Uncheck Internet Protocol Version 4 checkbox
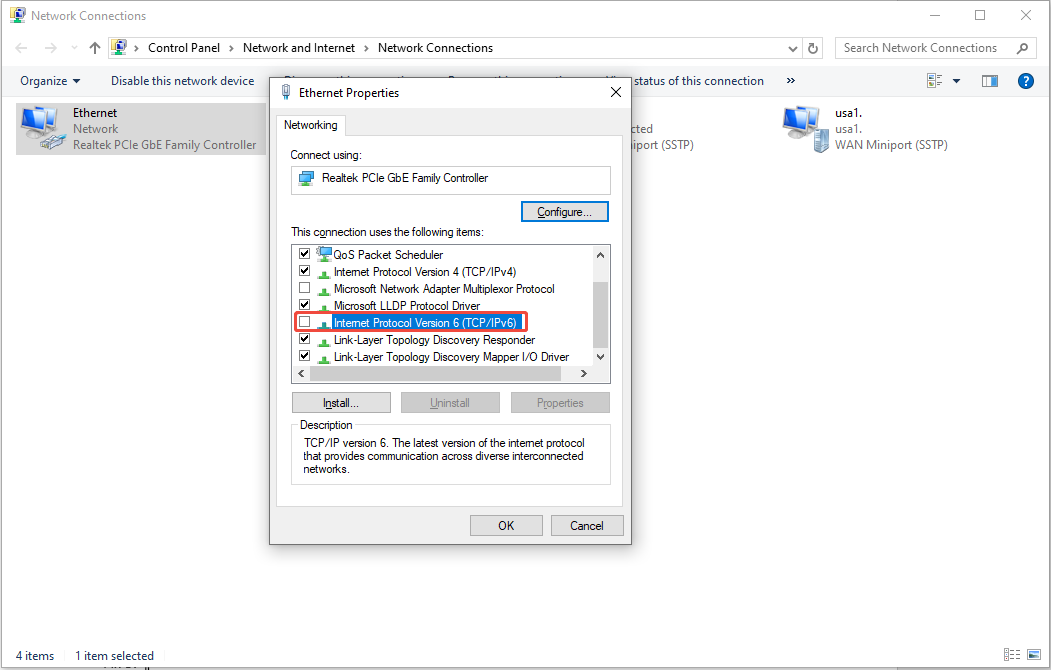 [x=304, y=271]
